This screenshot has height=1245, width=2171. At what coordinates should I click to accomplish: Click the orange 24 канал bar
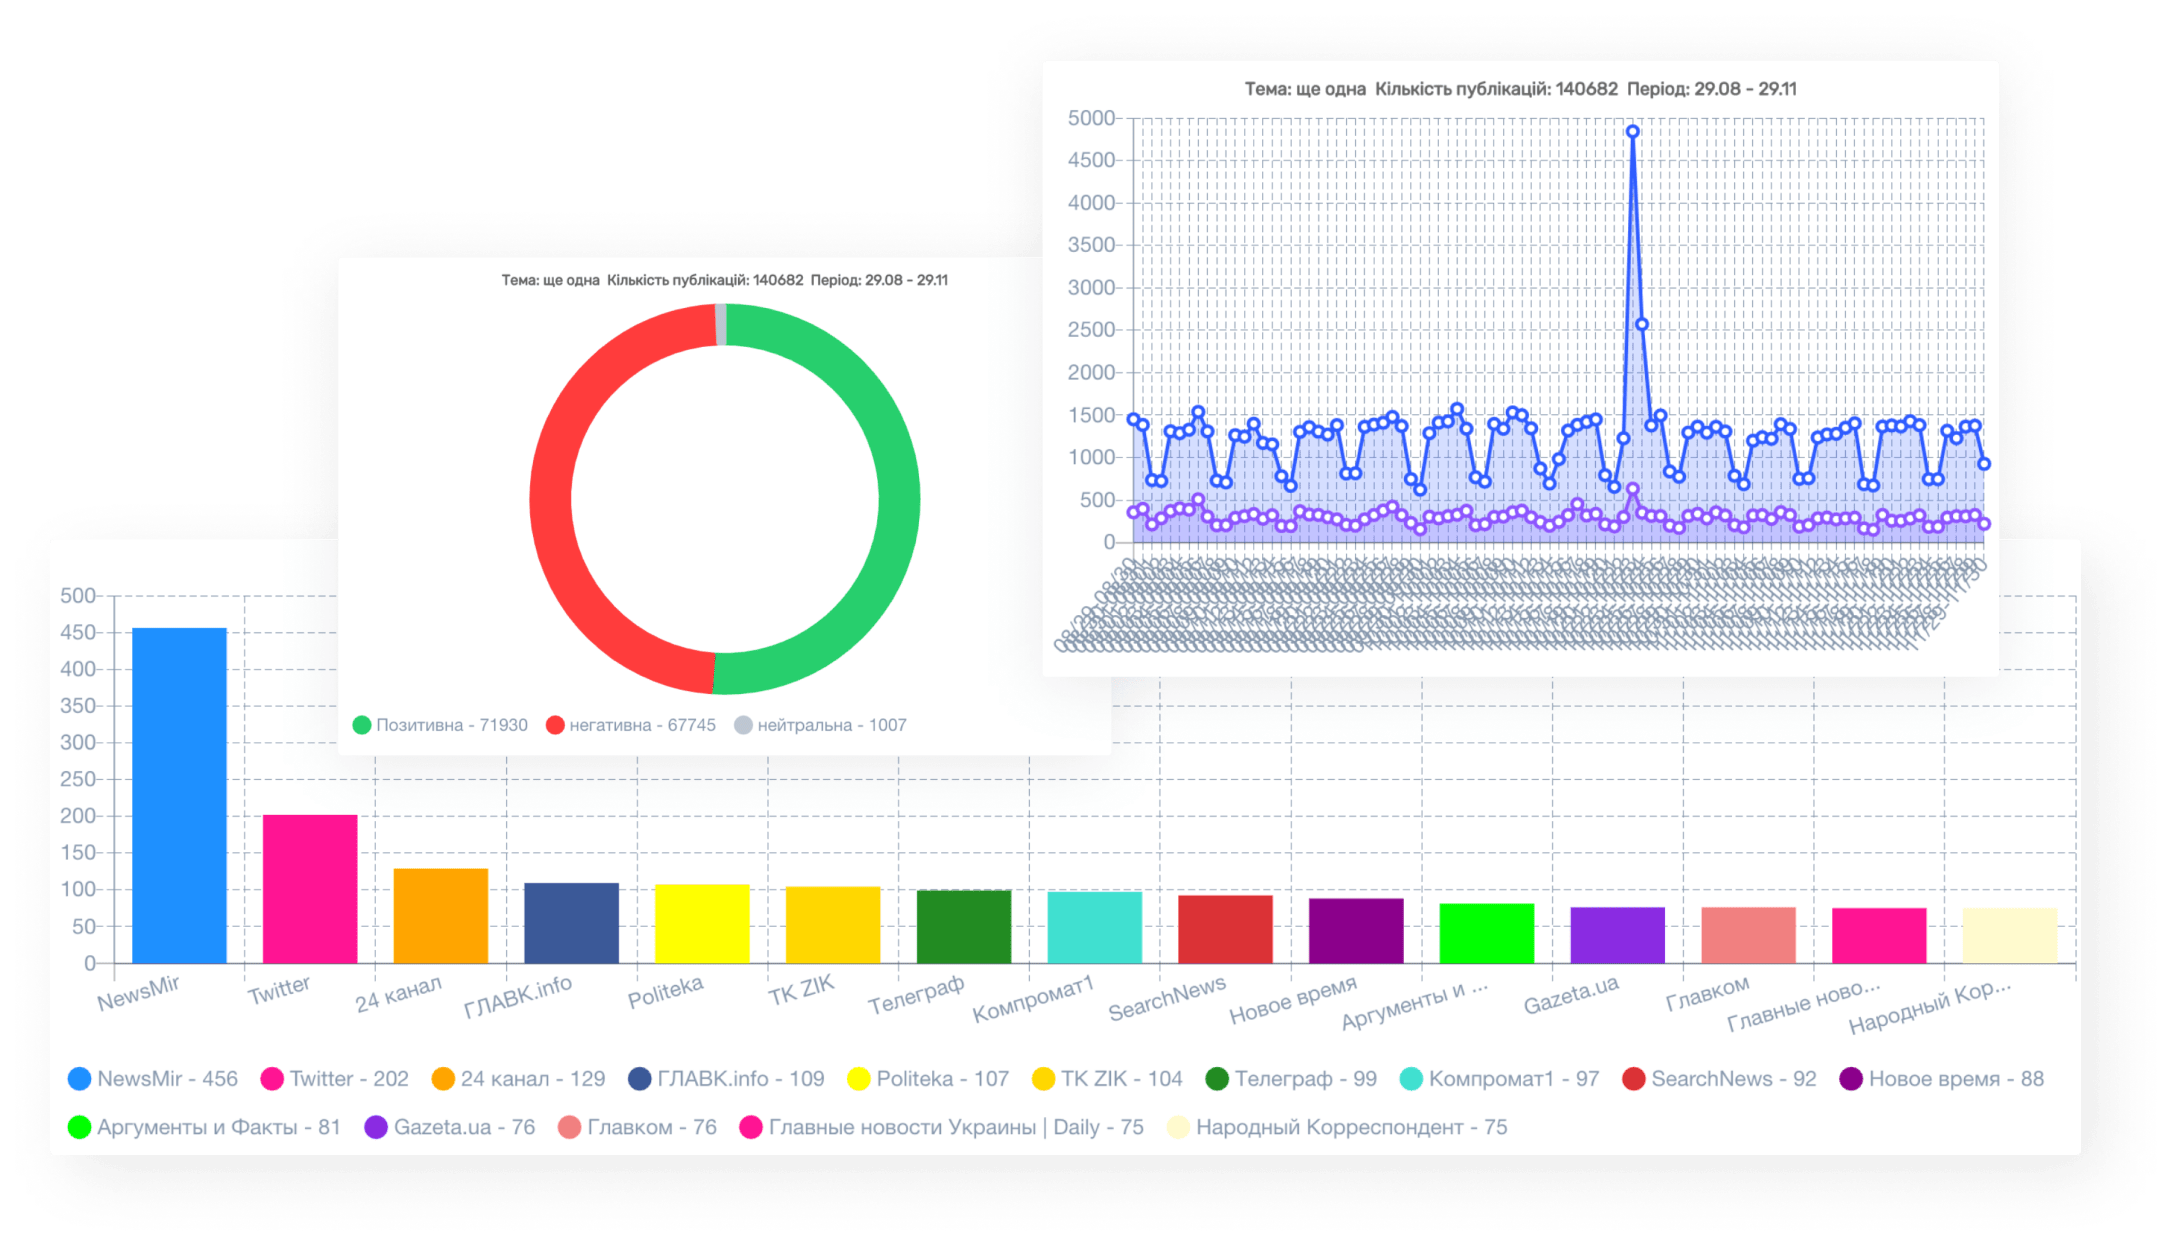coord(441,916)
